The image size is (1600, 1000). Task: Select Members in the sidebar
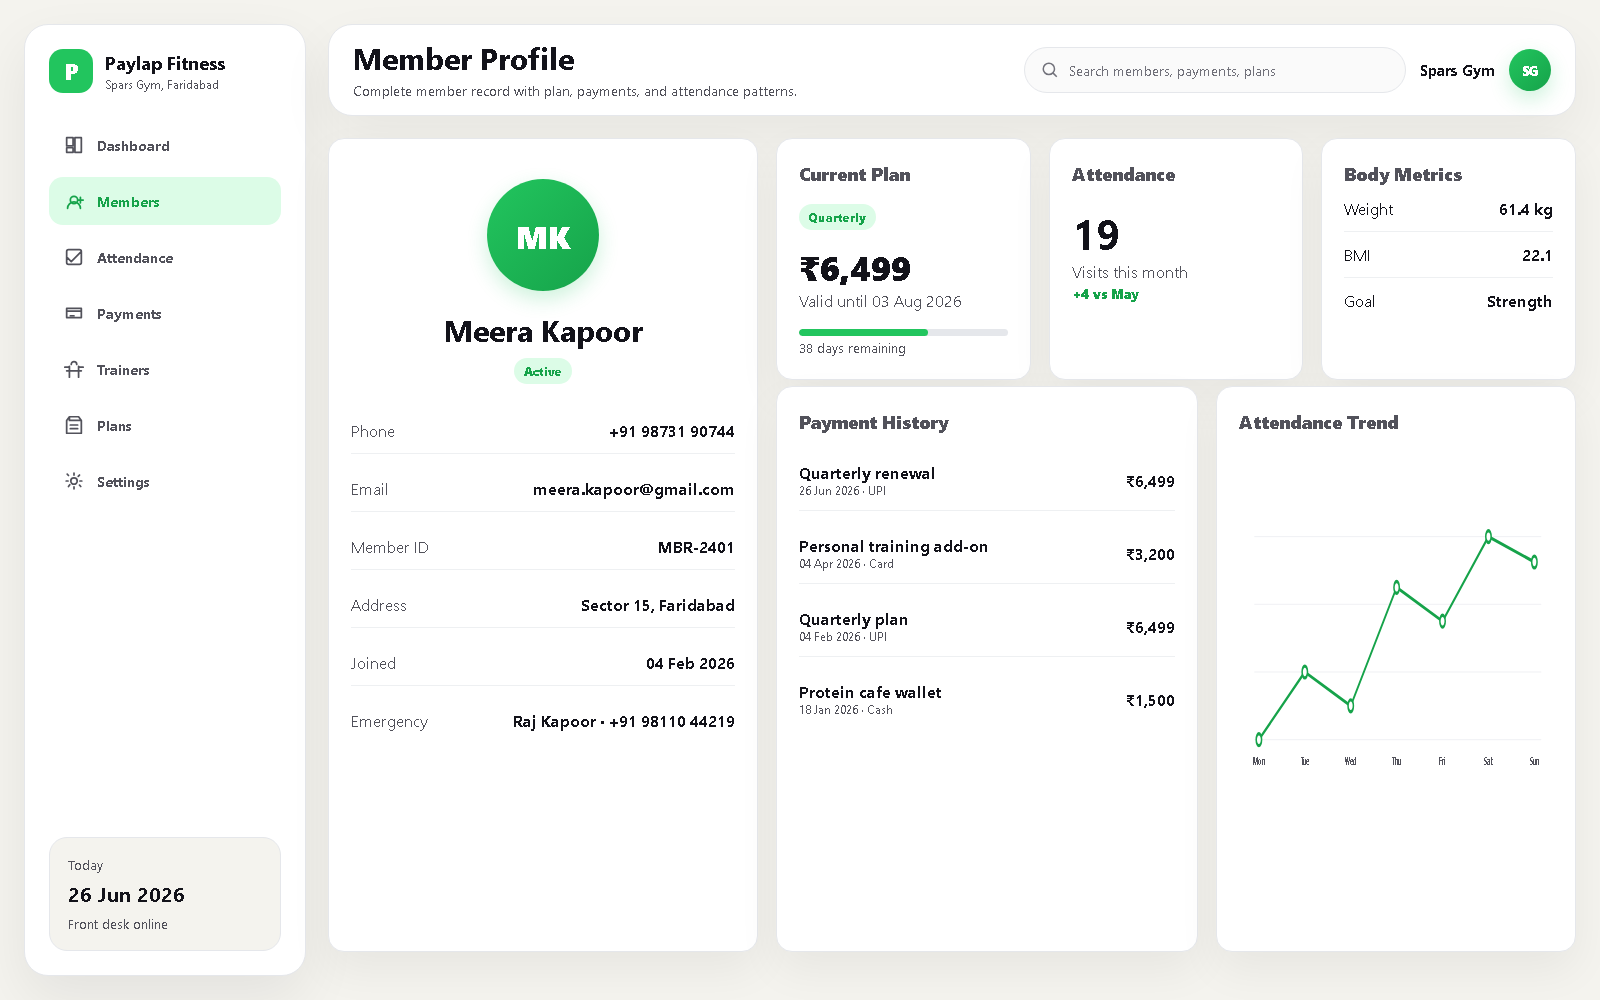(165, 201)
